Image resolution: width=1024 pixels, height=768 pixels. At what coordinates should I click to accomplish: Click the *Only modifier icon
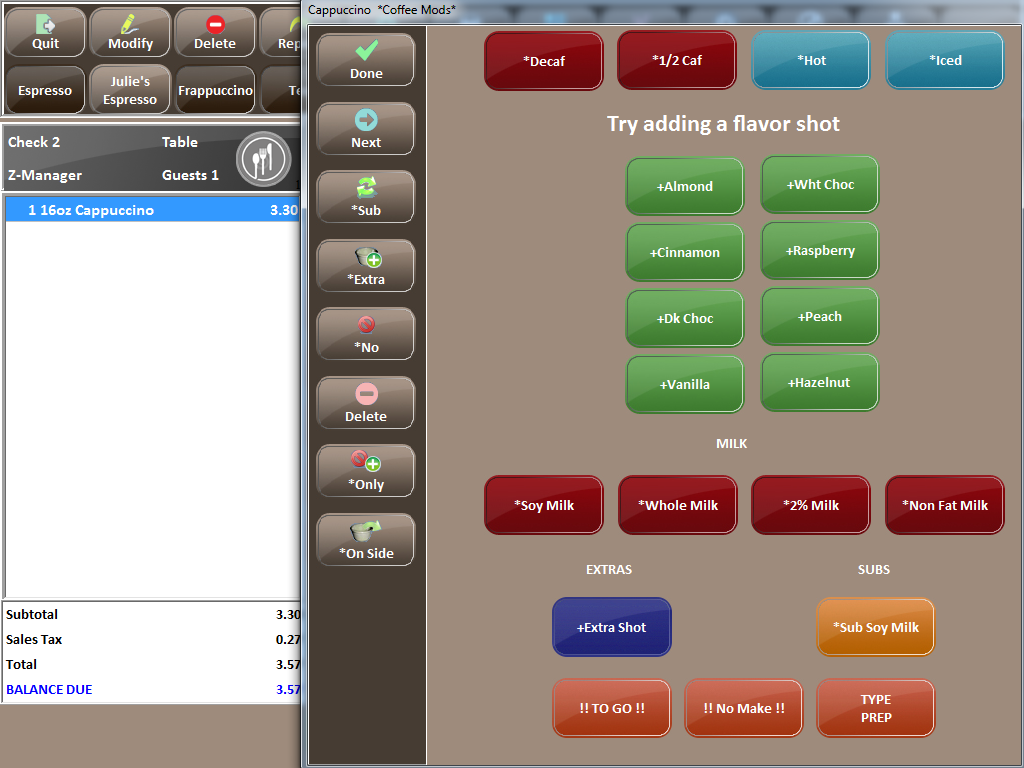click(365, 459)
